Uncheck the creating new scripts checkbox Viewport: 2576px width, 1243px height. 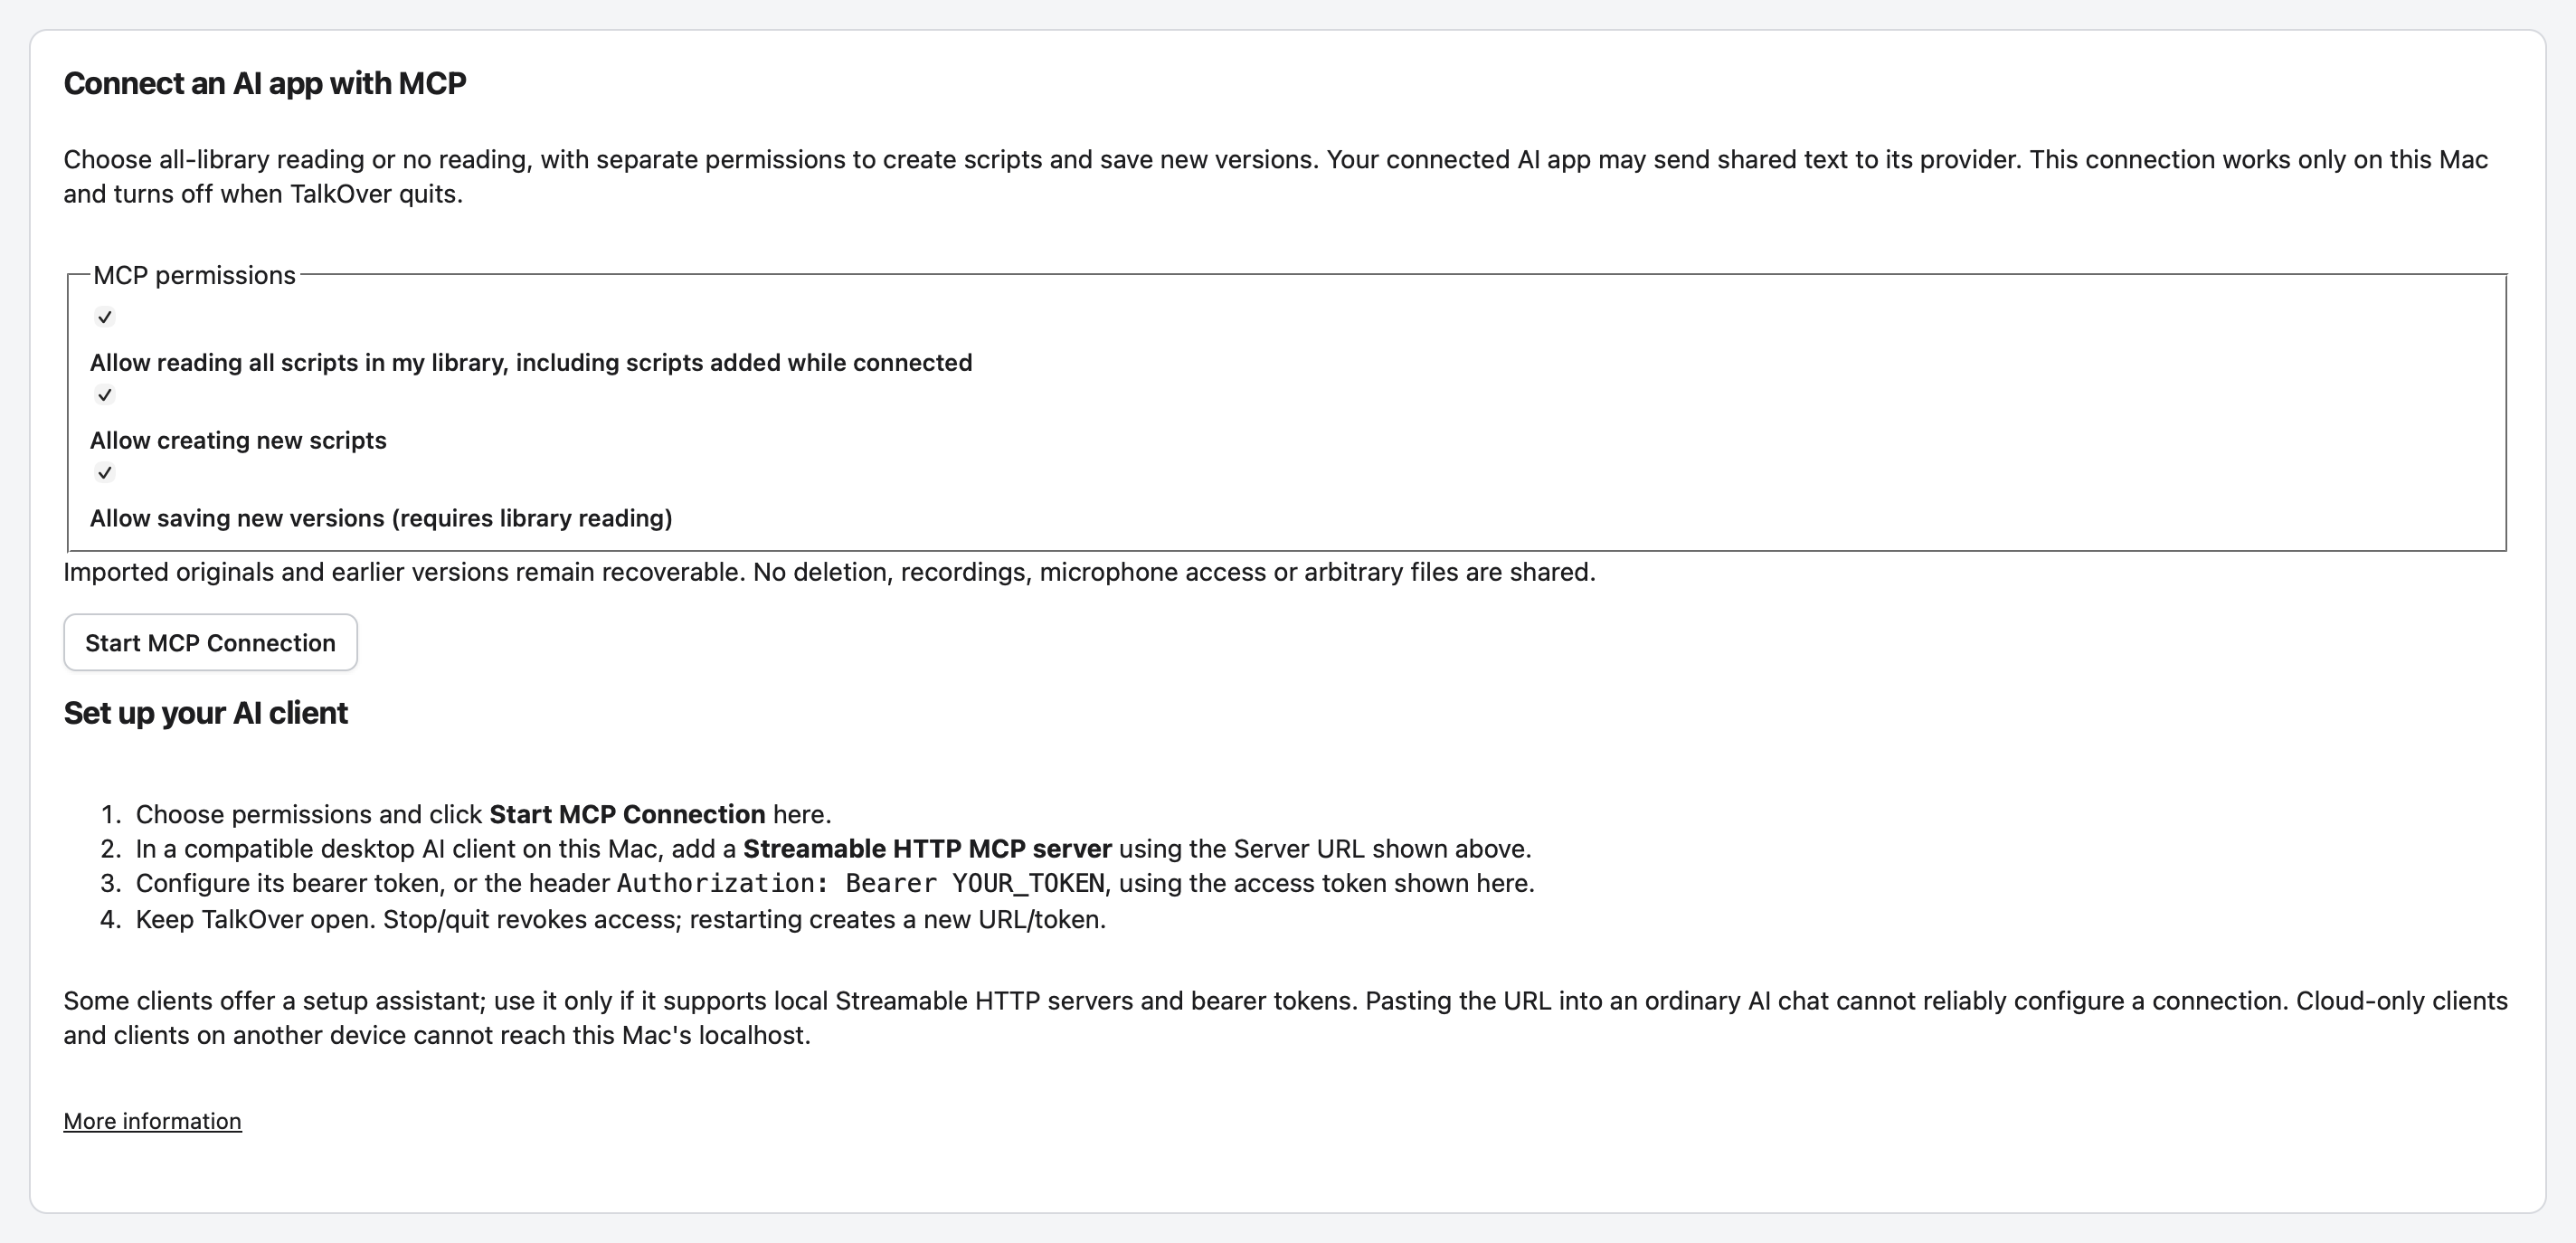[105, 395]
